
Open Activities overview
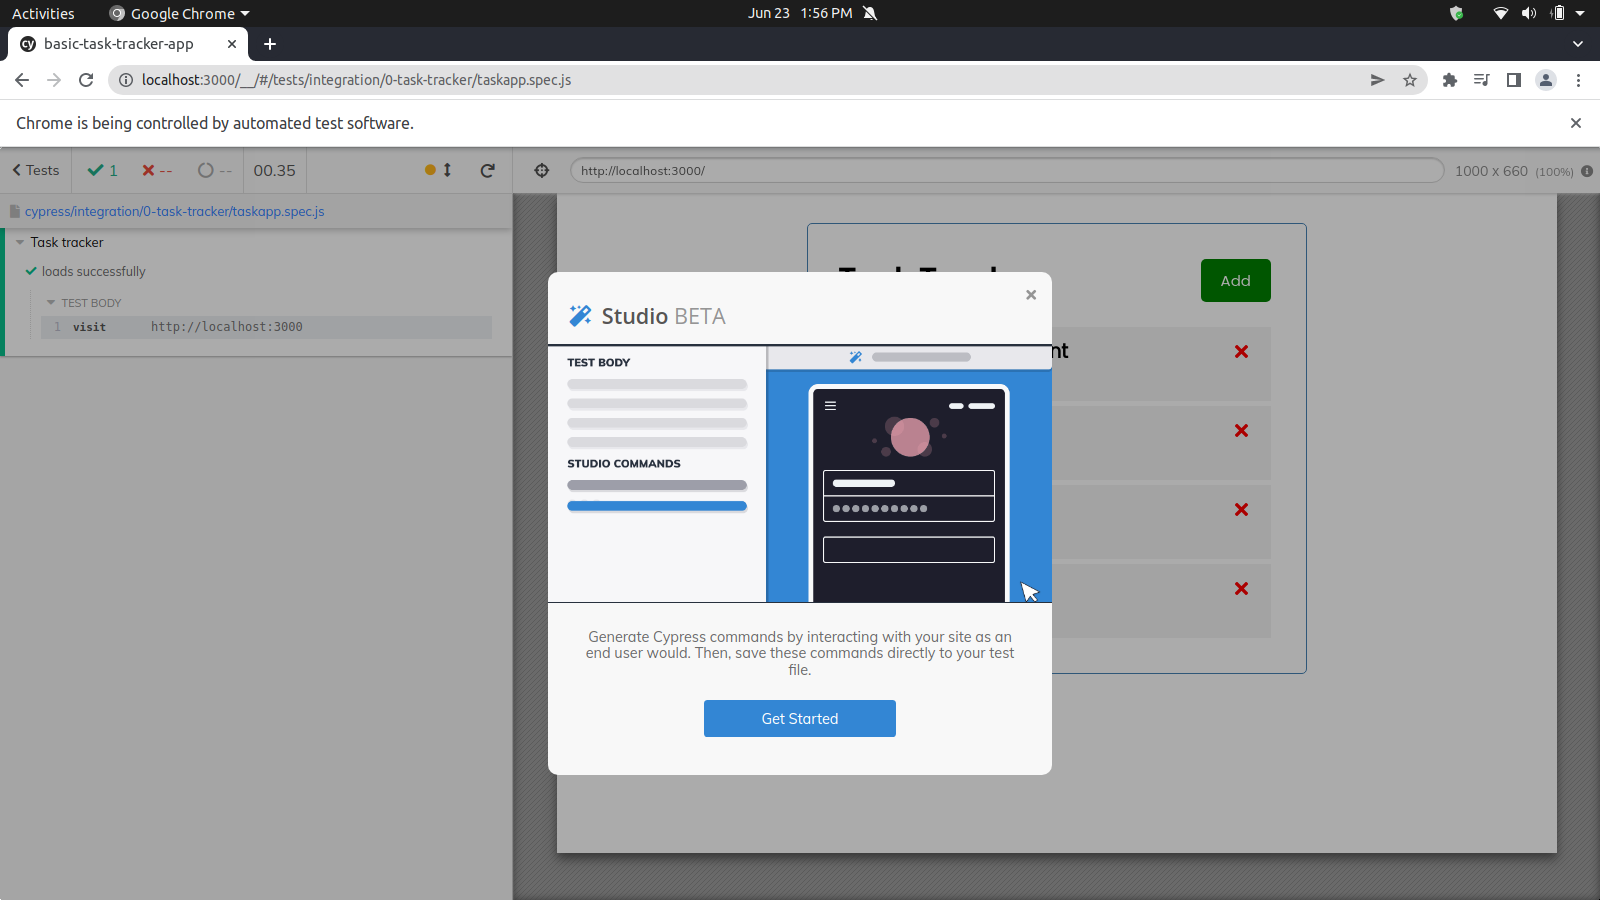(x=43, y=13)
